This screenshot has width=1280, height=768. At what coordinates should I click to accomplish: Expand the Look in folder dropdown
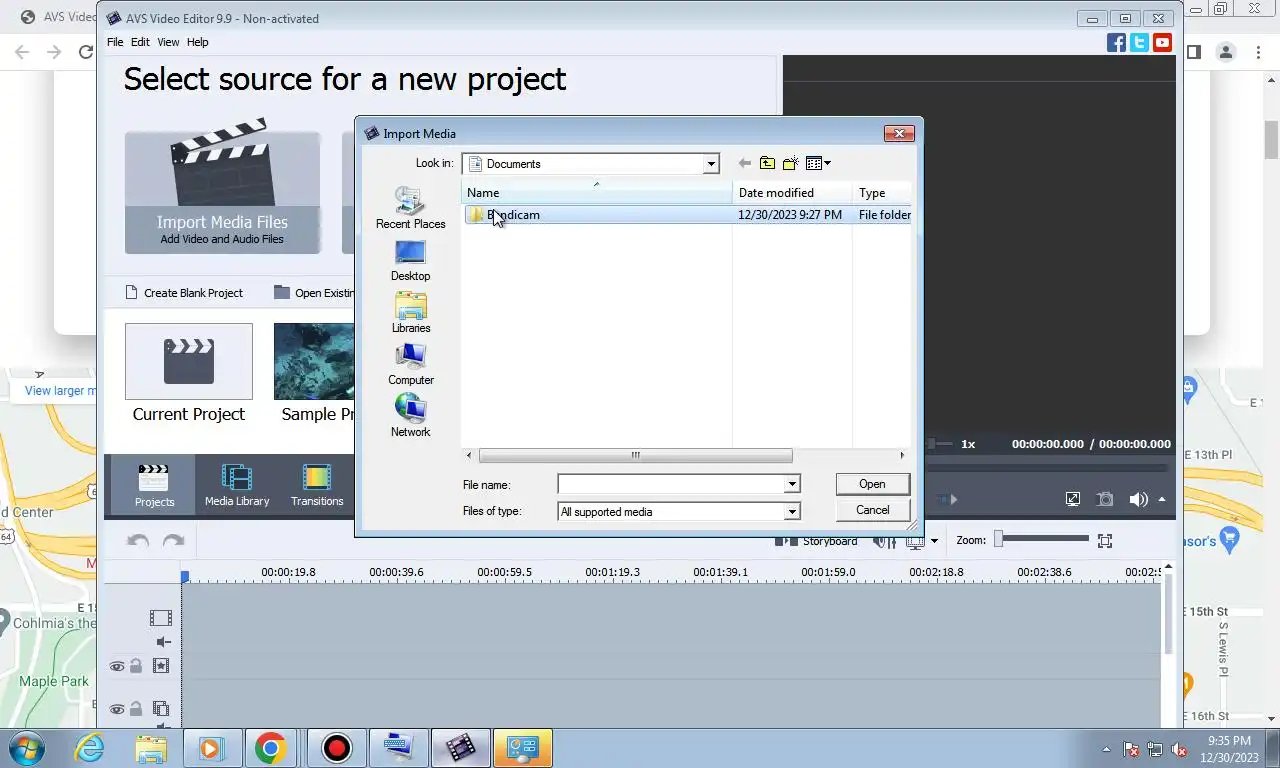click(711, 164)
